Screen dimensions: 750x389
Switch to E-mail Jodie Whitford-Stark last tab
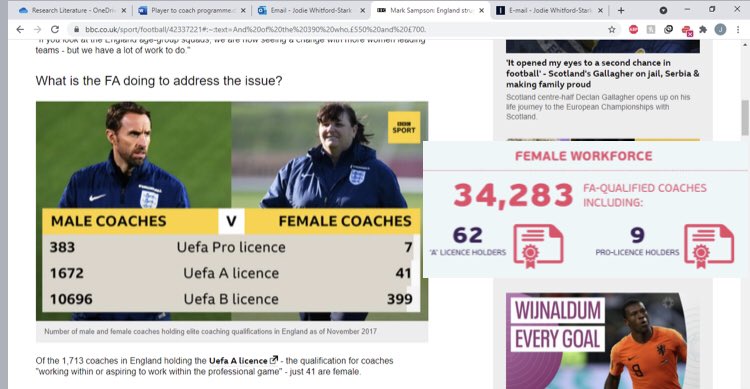pyautogui.click(x=550, y=10)
